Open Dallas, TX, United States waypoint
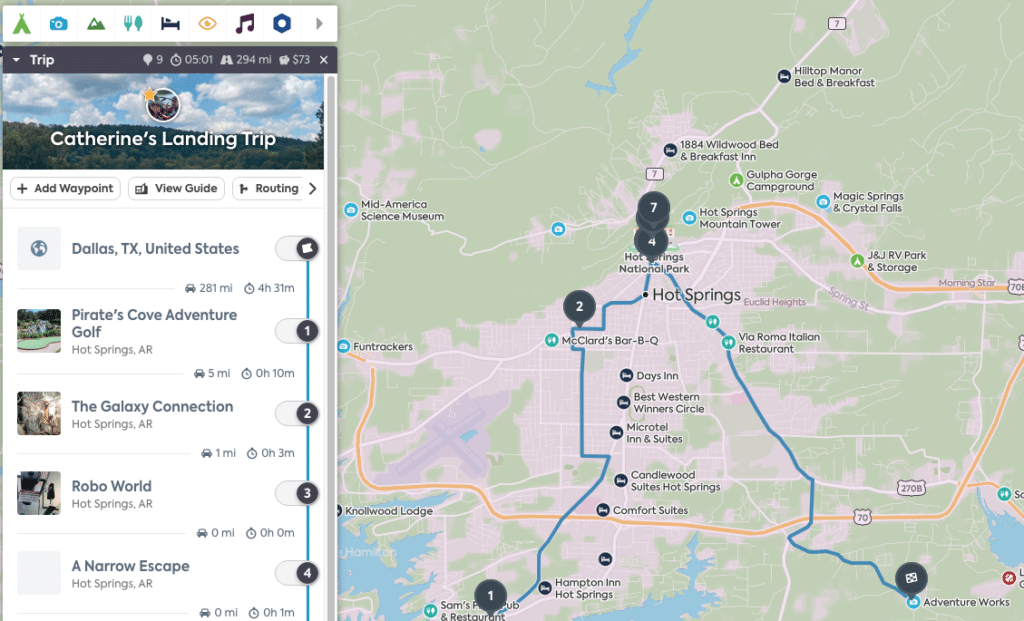The height and width of the screenshot is (621, 1024). pyautogui.click(x=155, y=249)
